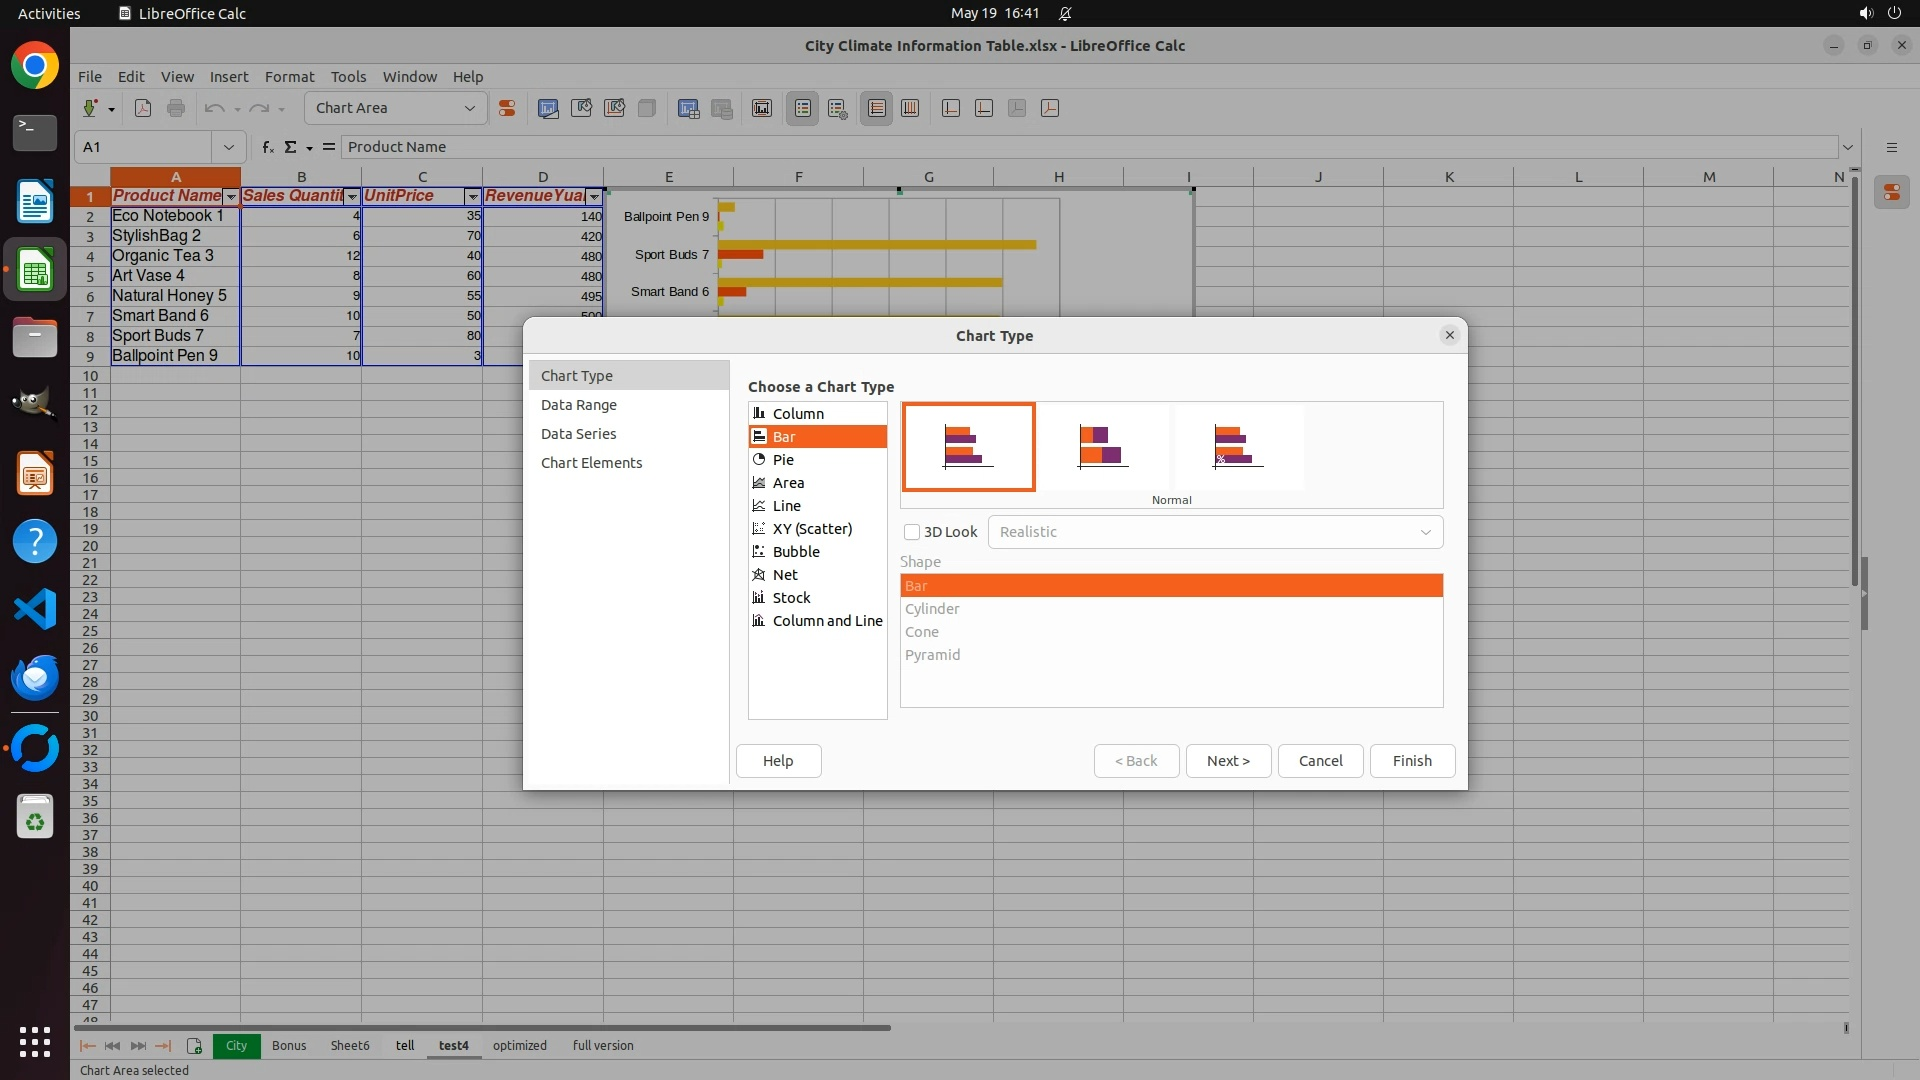Enable the 3D Look checkbox
The height and width of the screenshot is (1080, 1920).
[912, 532]
